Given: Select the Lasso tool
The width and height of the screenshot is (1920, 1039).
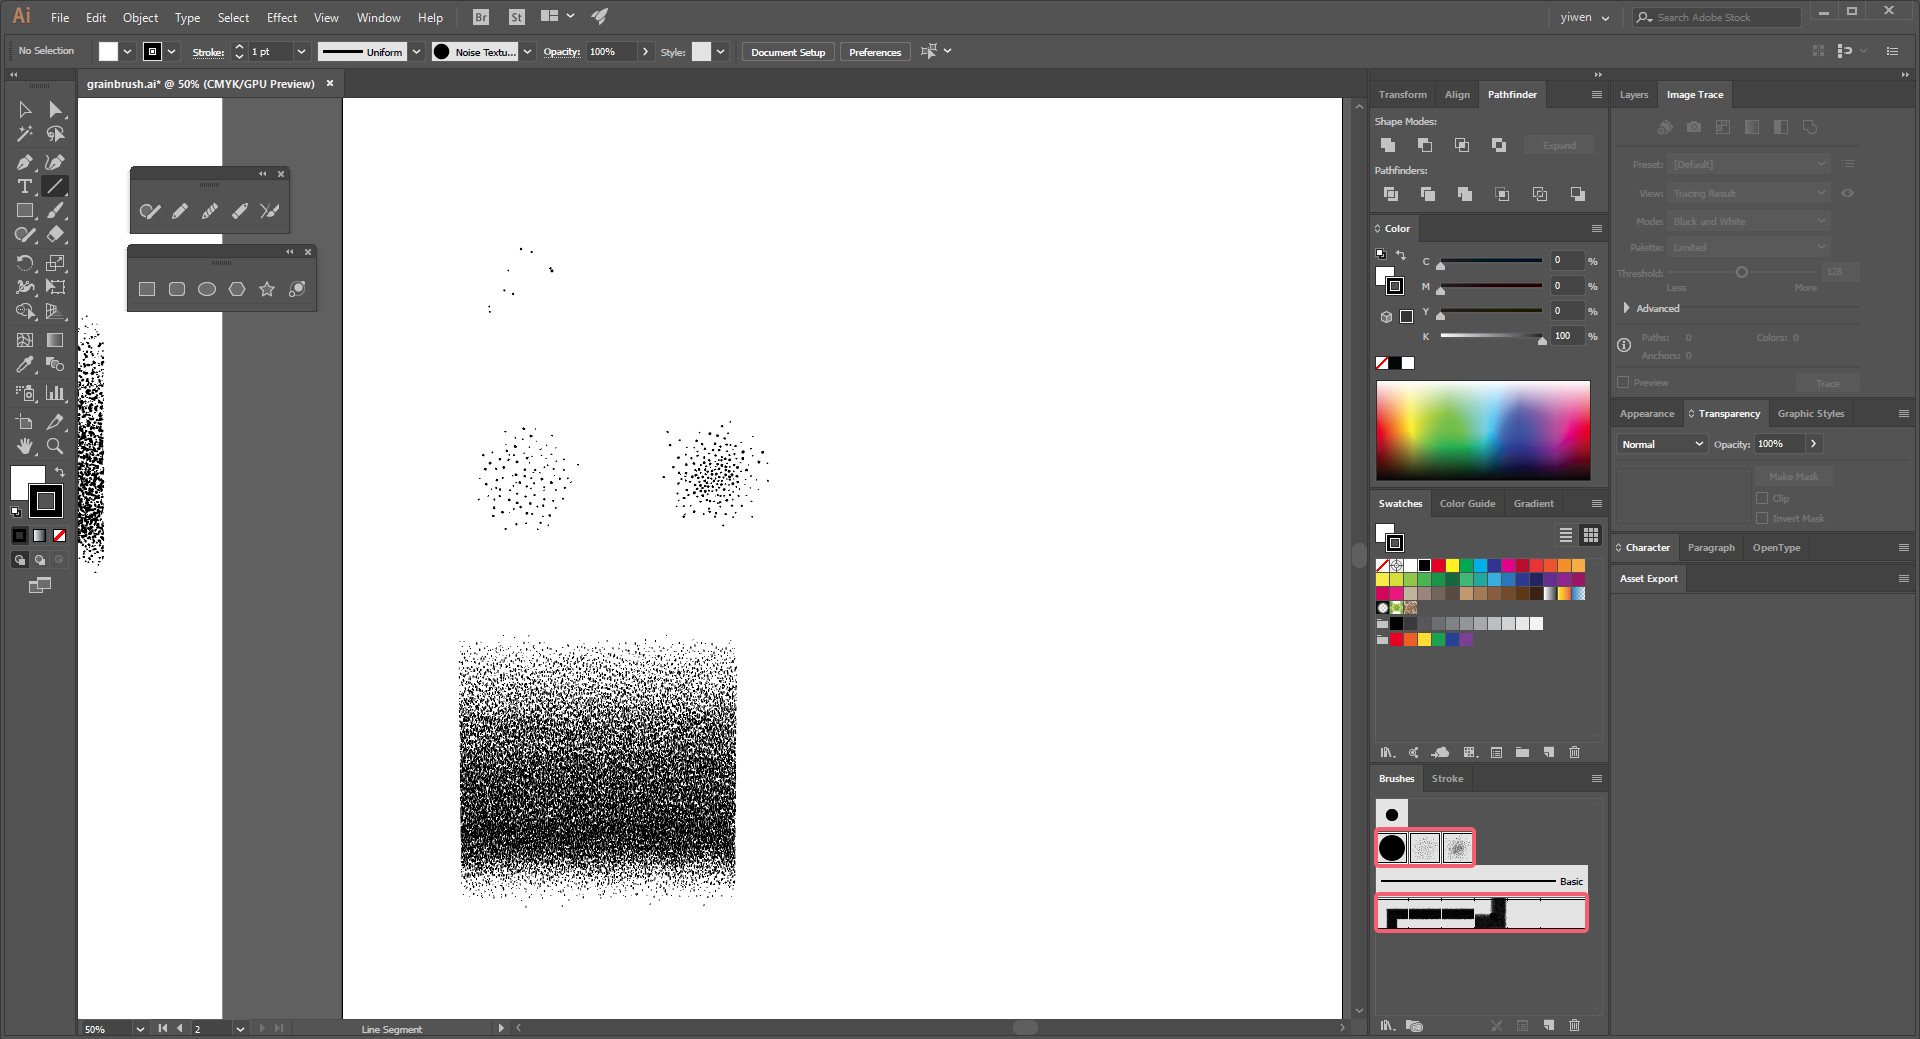Looking at the screenshot, I should coord(55,134).
